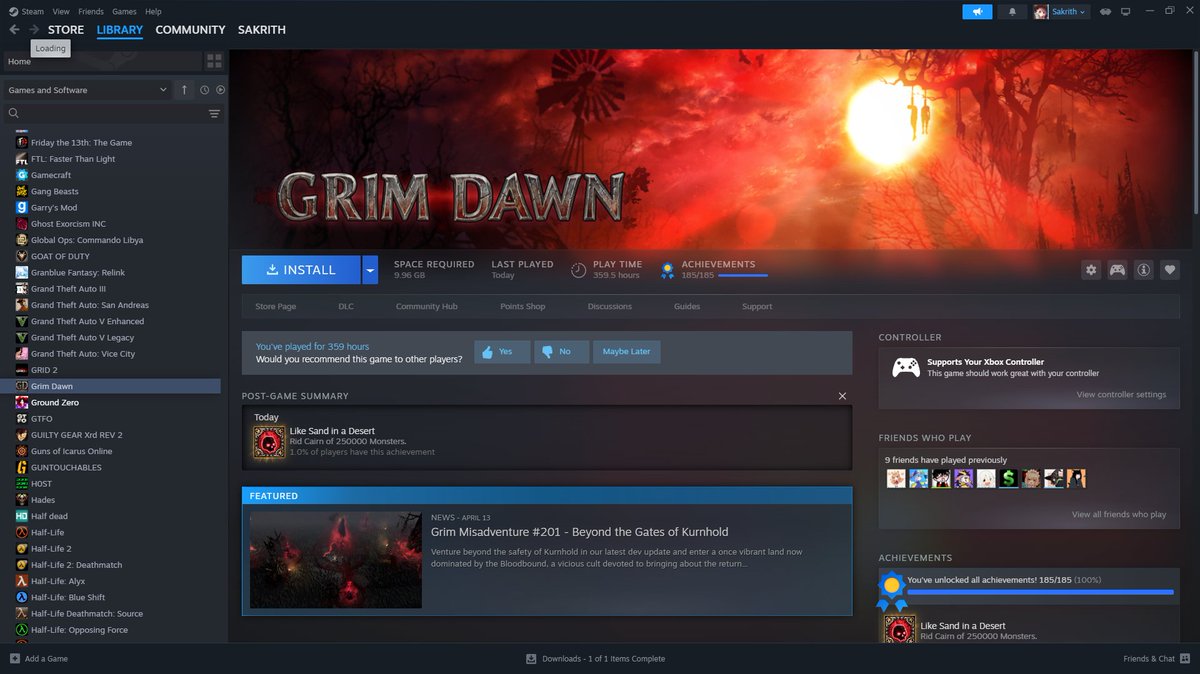Open the Friends menu
The image size is (1200, 674).
(90, 12)
